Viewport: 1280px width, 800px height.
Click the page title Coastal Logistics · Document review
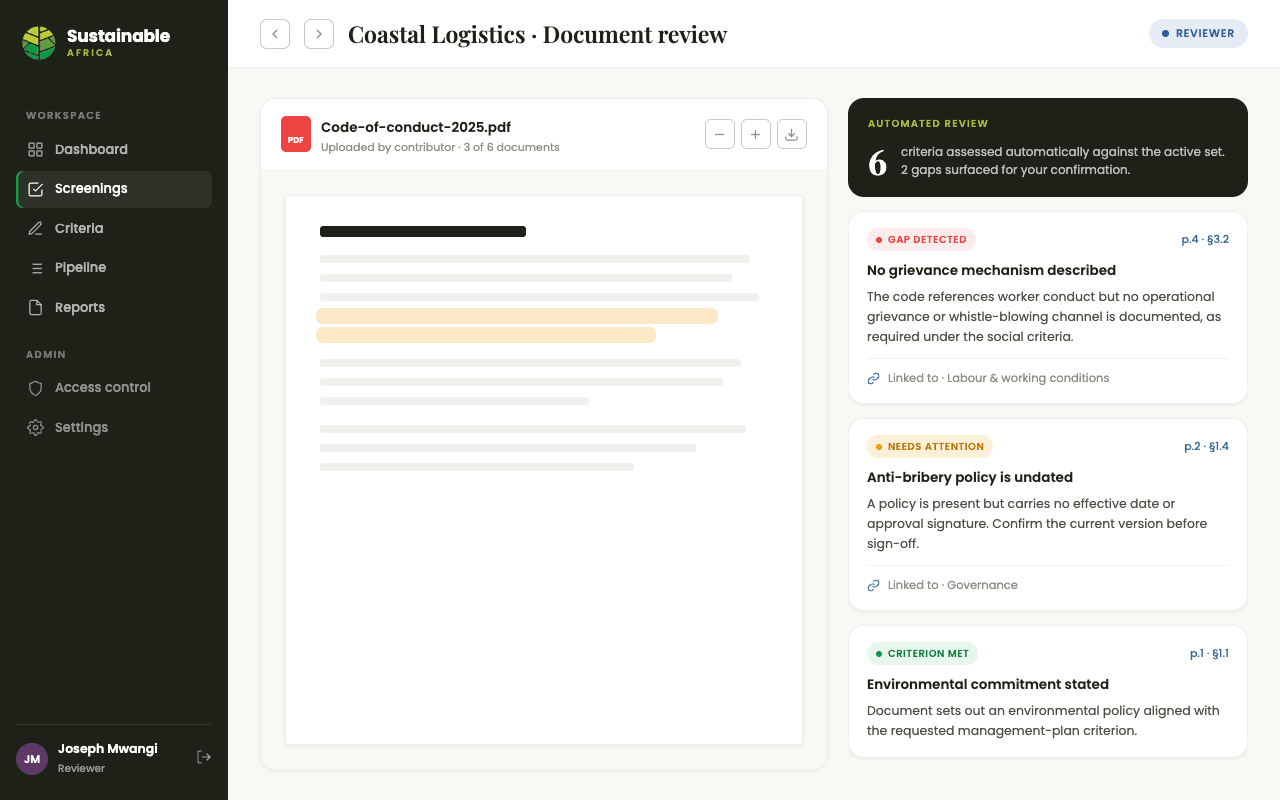pos(537,34)
